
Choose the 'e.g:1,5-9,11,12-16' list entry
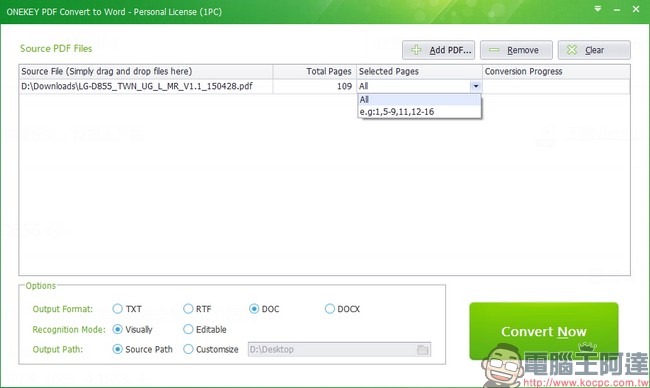tap(419, 112)
